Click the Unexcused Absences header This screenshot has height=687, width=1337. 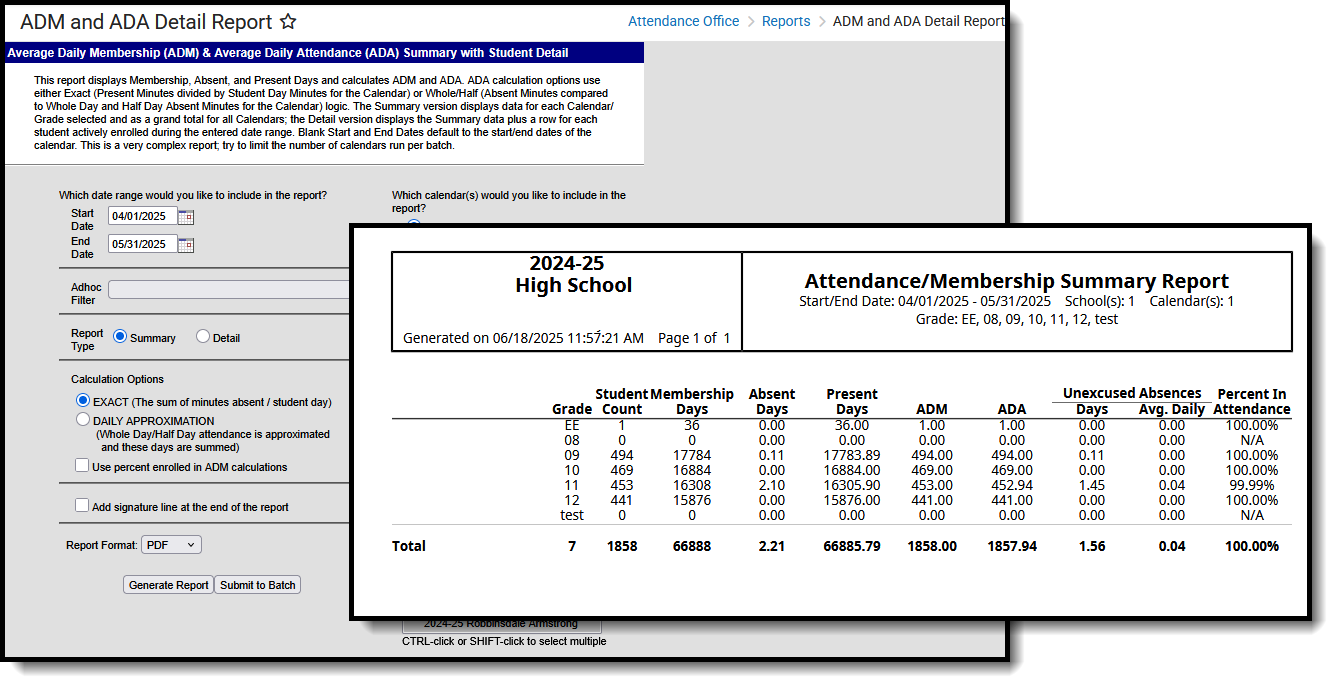pos(1132,393)
